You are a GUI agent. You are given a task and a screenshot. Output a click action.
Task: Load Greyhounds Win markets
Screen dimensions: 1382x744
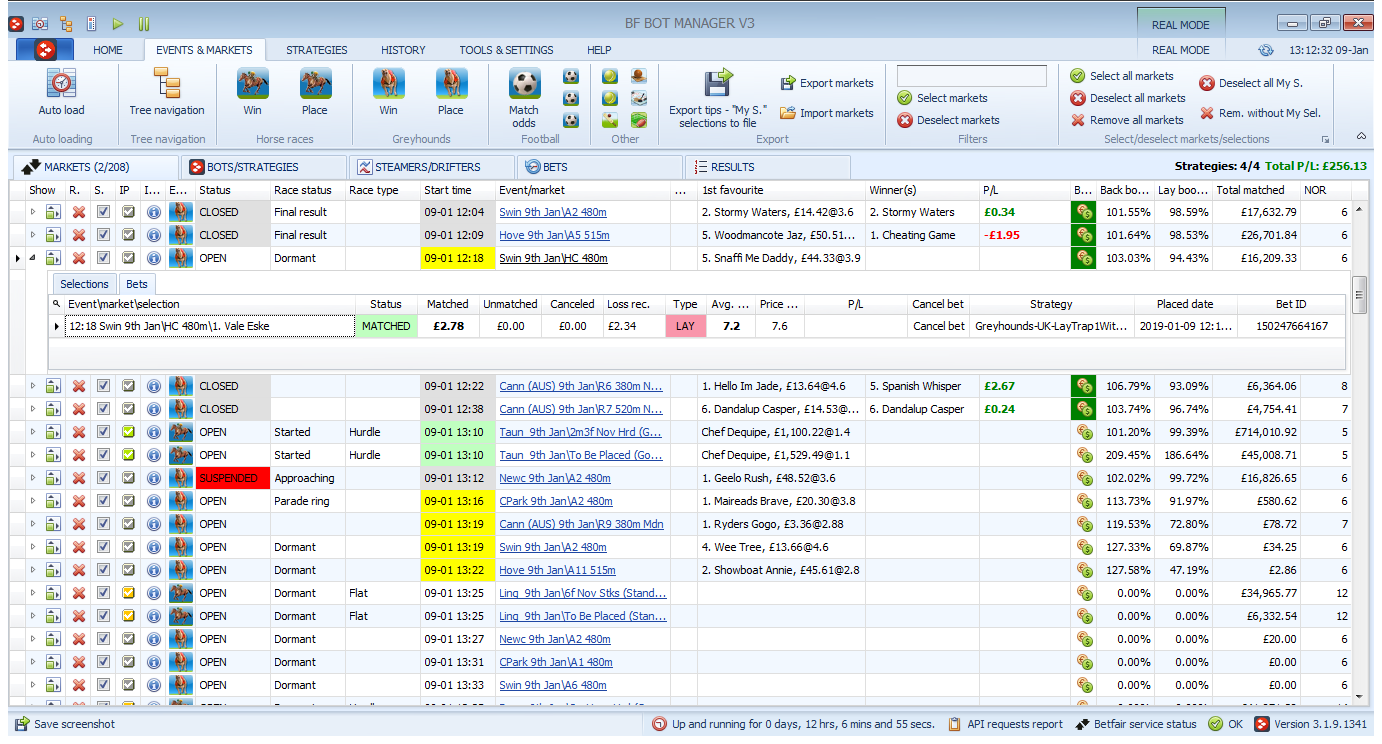click(x=388, y=92)
